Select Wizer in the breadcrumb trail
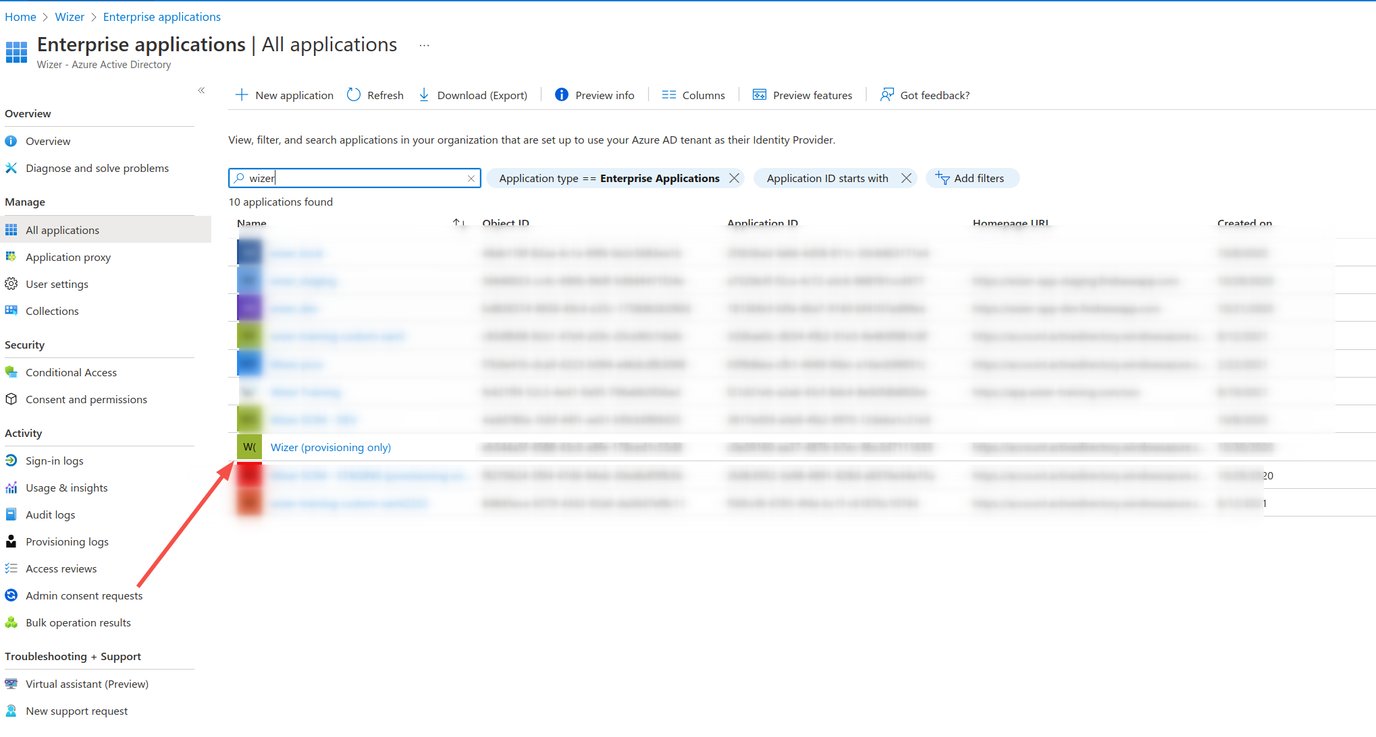The image size is (1376, 737). [69, 16]
